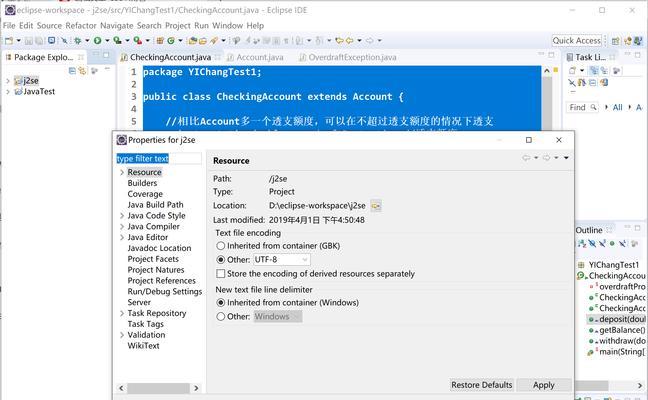Click the External Tools run icon

pos(137,40)
